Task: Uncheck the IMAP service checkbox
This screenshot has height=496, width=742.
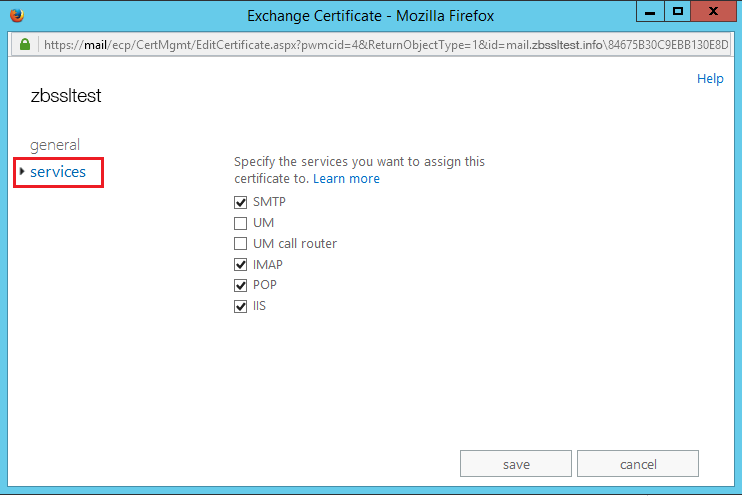Action: point(240,265)
